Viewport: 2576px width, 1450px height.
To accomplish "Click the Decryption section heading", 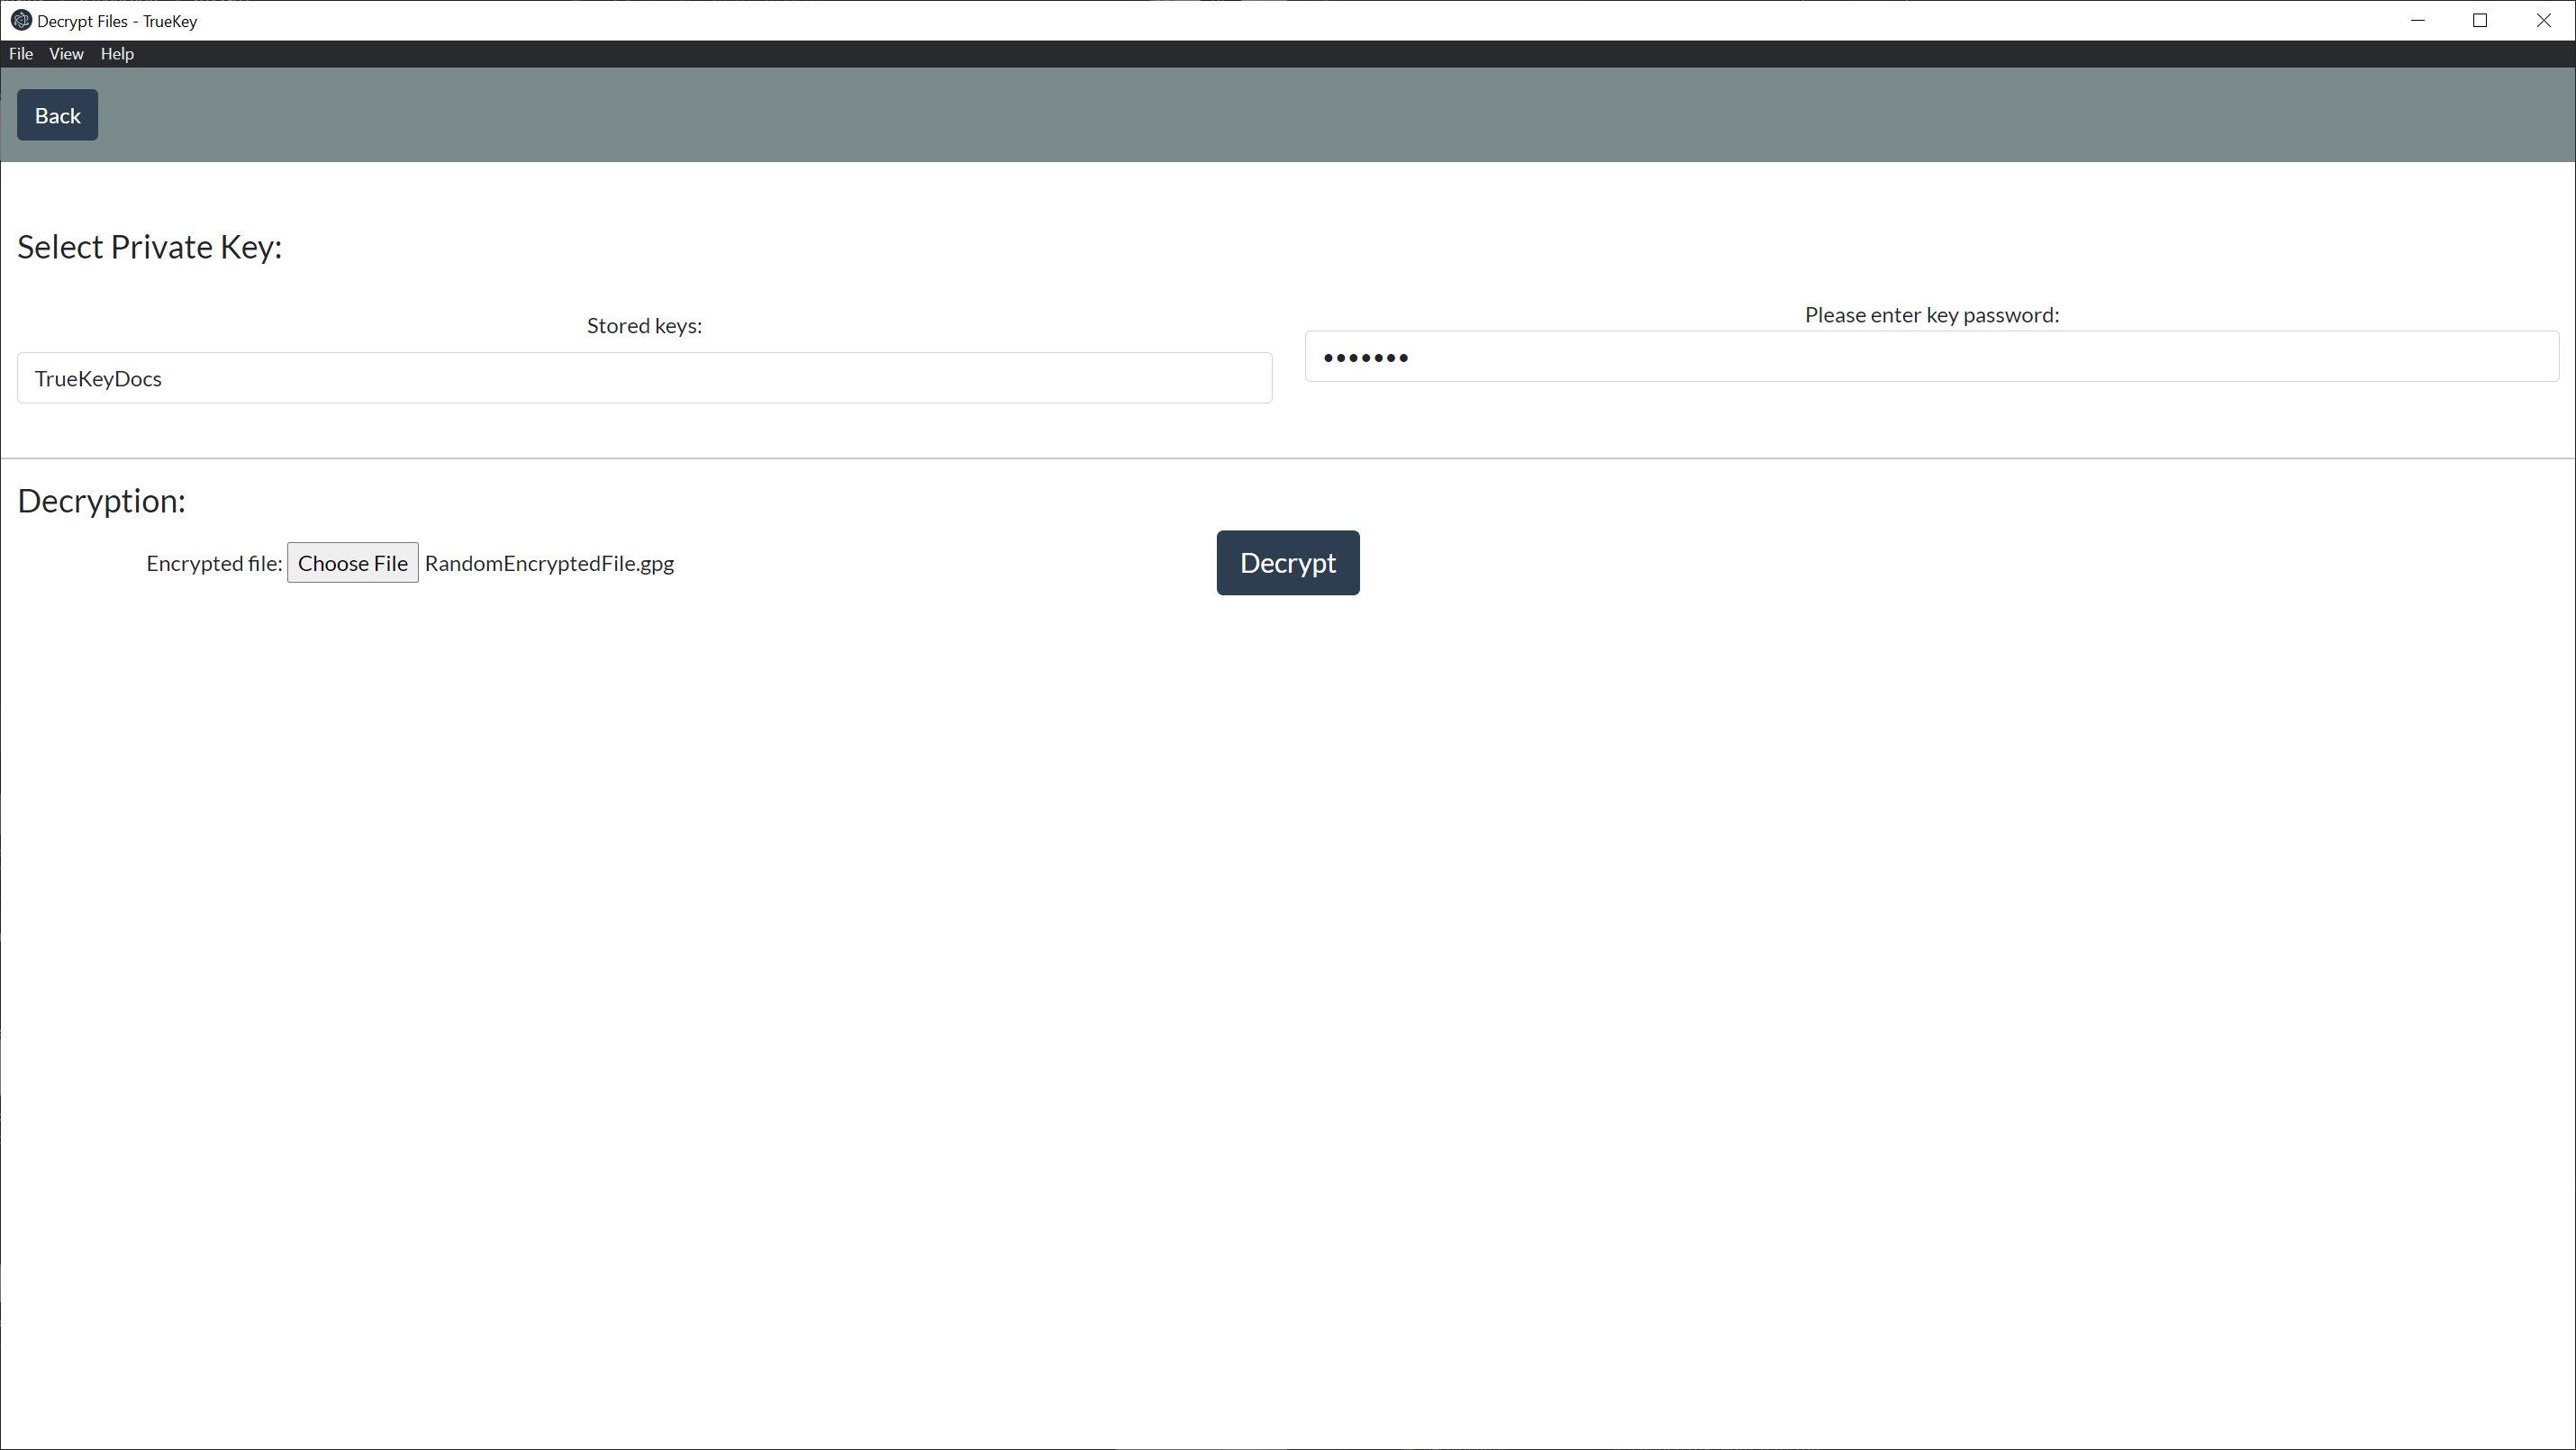I will click(x=101, y=500).
